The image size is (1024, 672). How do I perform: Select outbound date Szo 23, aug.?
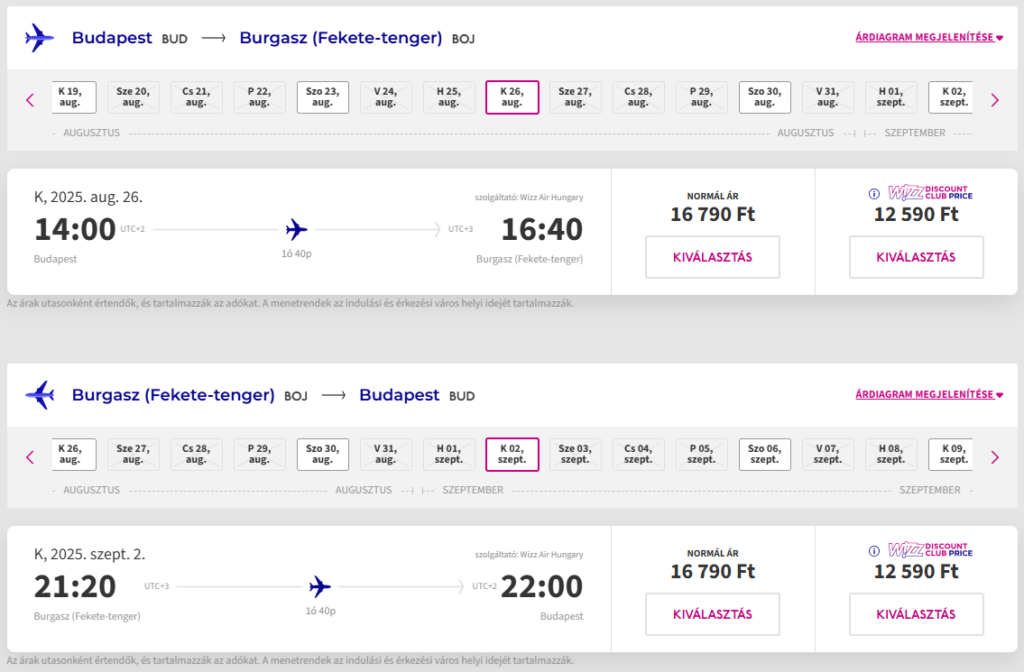[323, 97]
